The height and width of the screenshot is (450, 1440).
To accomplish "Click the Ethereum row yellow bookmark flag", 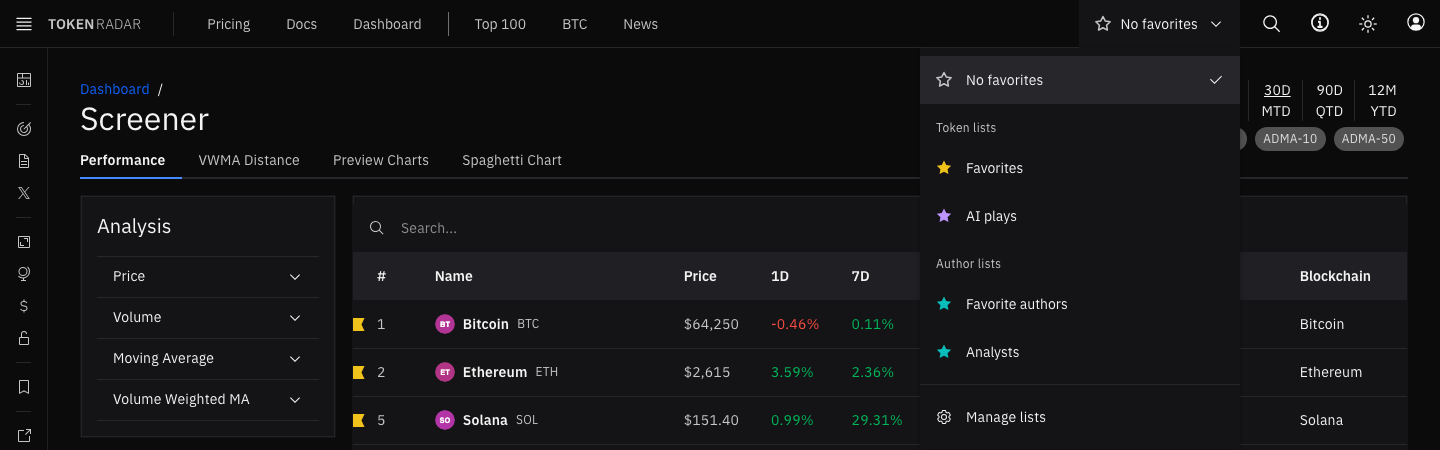I will point(359,372).
